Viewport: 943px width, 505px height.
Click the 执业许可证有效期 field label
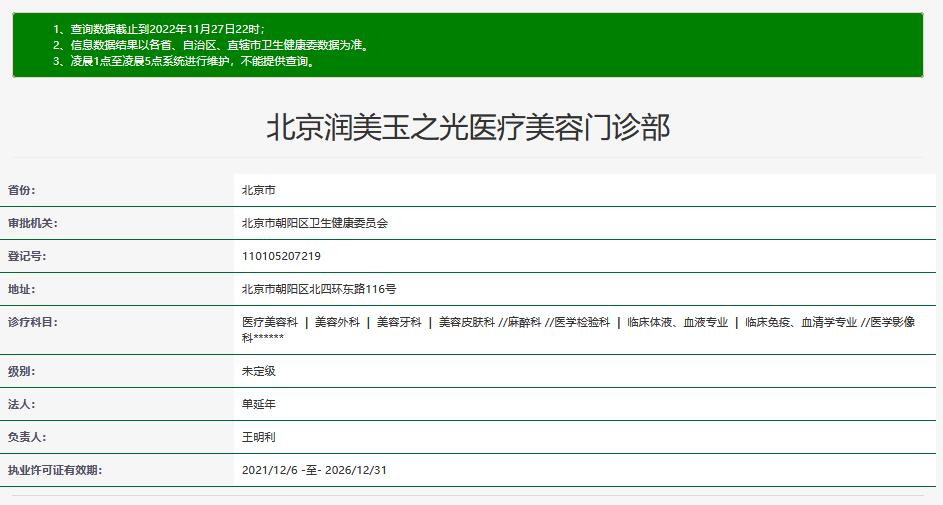[55, 470]
